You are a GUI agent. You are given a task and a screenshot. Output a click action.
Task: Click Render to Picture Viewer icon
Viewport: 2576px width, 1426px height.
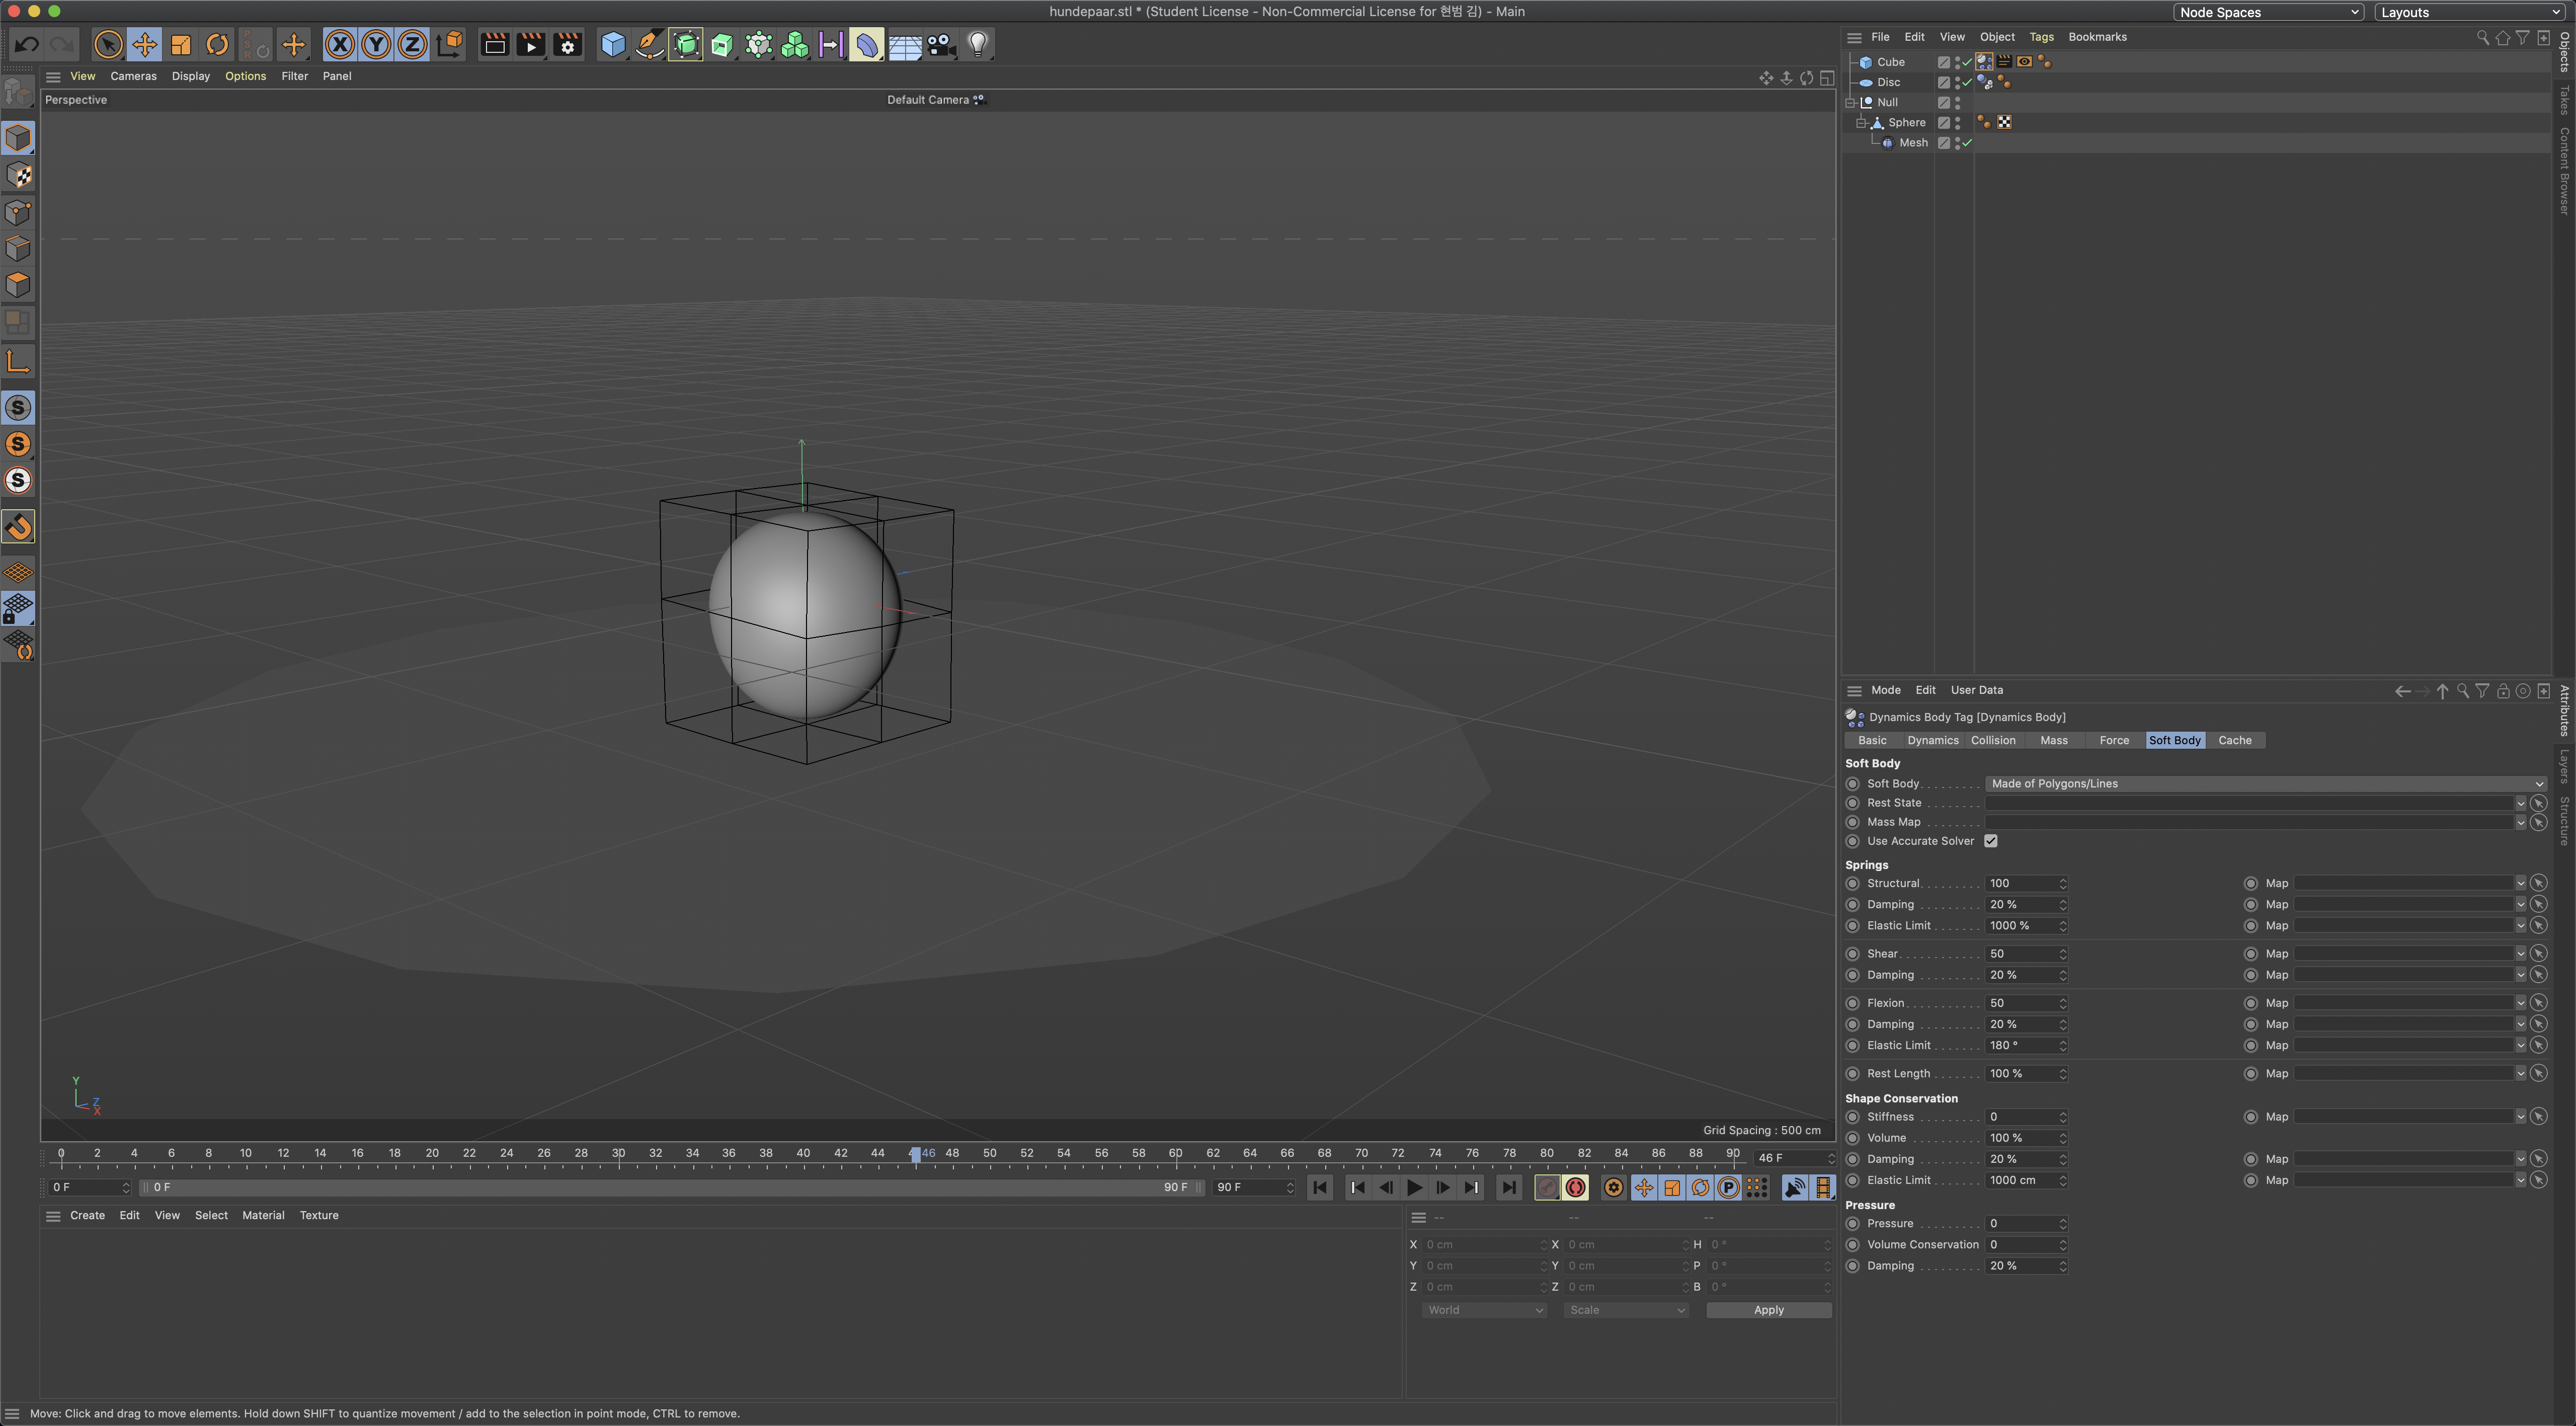click(x=531, y=44)
